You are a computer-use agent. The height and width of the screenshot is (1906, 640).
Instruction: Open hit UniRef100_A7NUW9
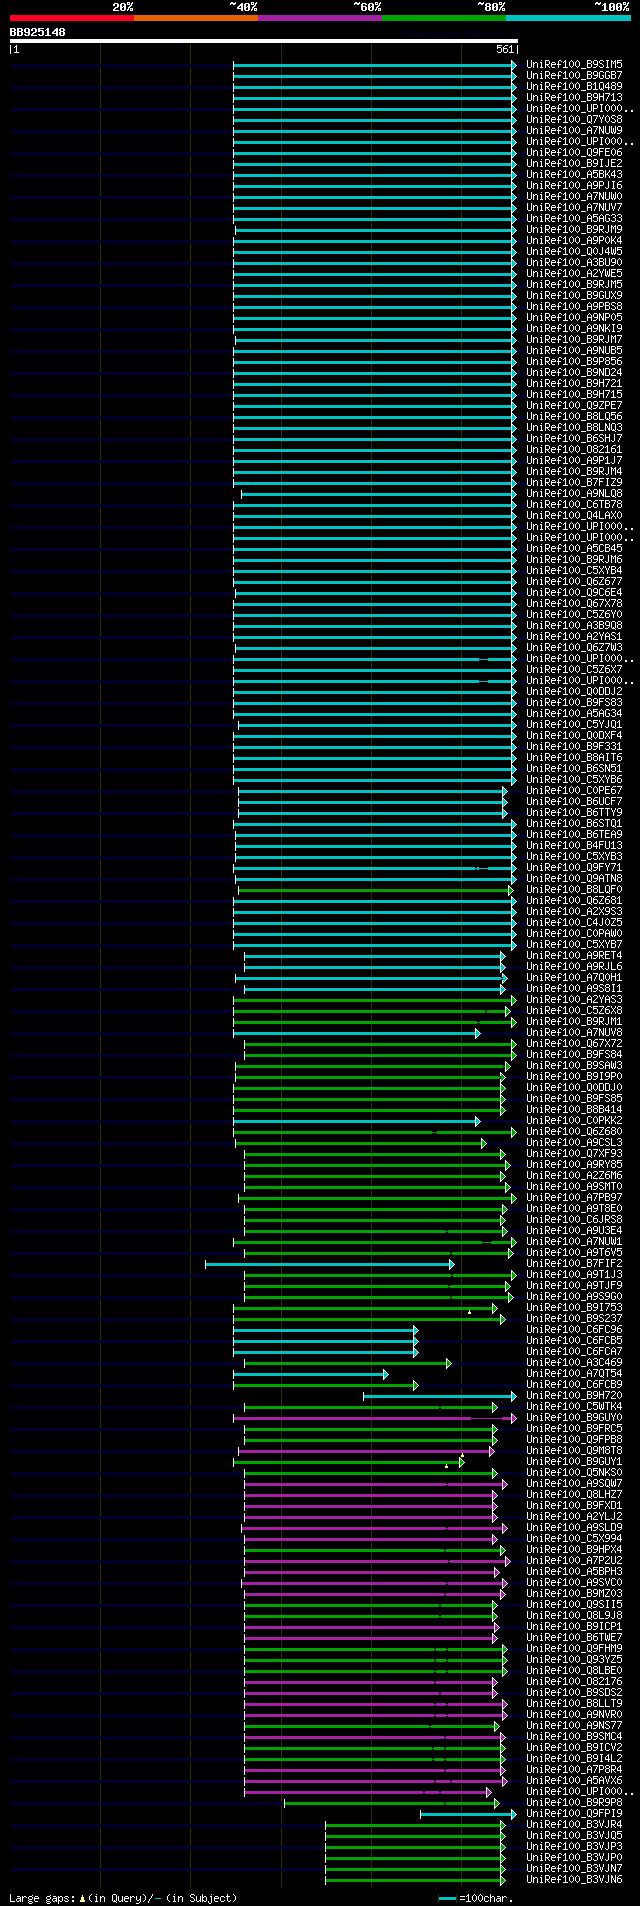point(574,130)
